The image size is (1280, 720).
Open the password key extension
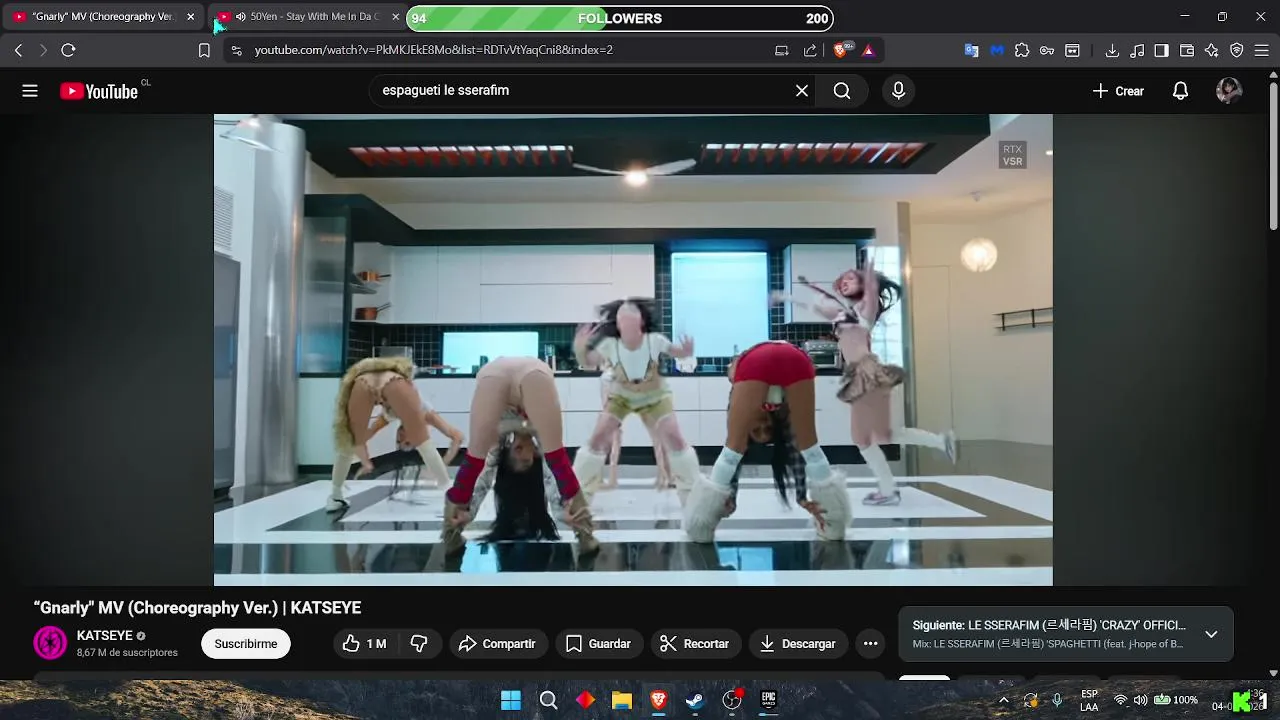[x=1046, y=50]
